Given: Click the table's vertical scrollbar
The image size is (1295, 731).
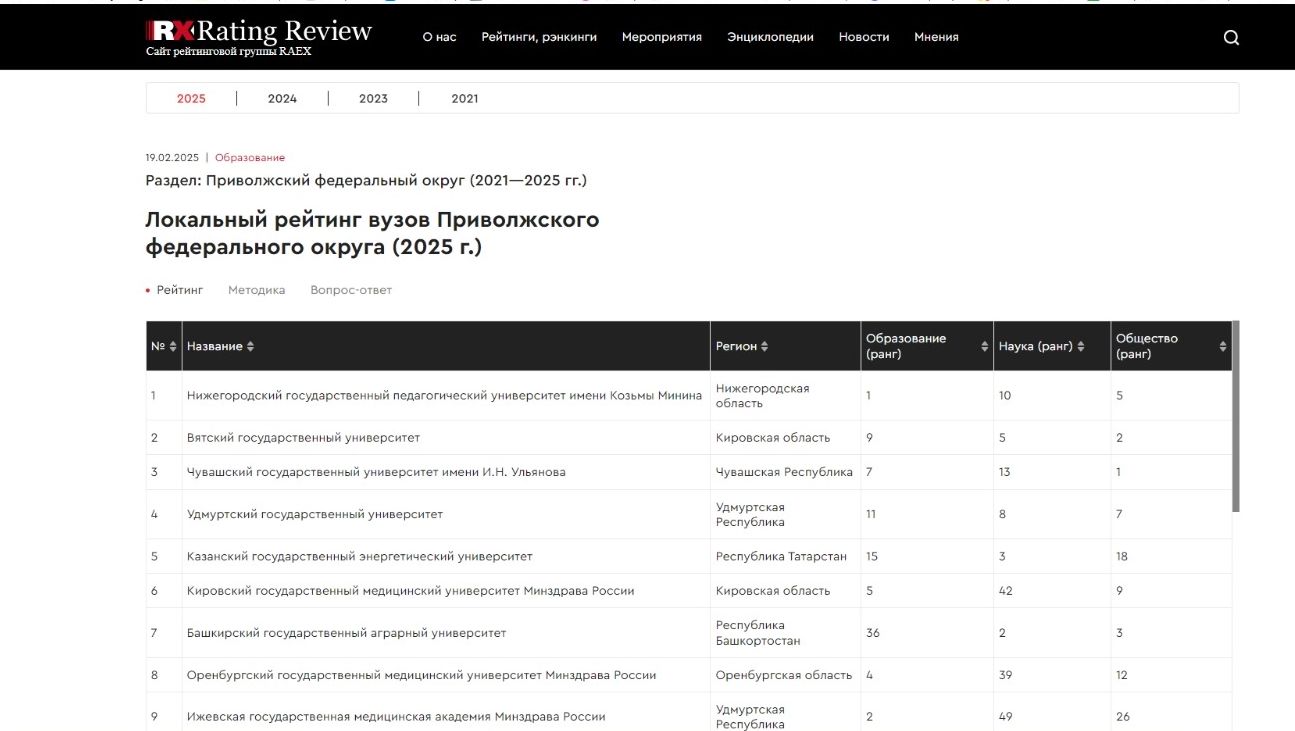Looking at the screenshot, I should coord(1236,417).
